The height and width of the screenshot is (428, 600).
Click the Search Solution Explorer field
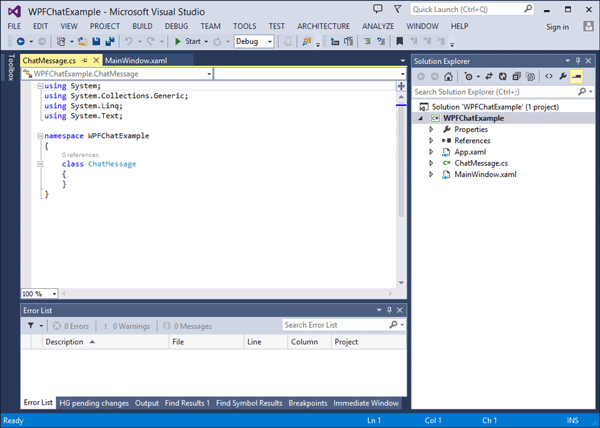click(x=503, y=92)
